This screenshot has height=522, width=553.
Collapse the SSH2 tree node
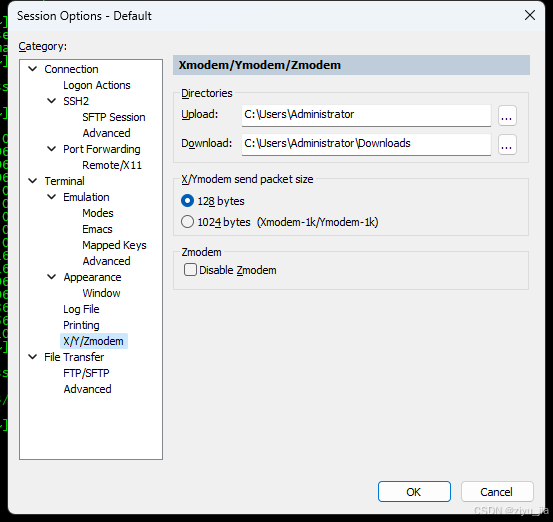[51, 101]
